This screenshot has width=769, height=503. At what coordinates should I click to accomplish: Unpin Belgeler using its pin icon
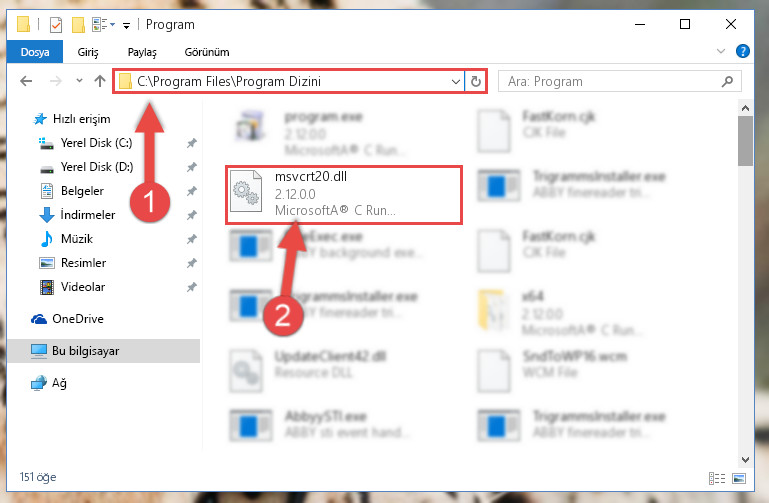(x=191, y=191)
